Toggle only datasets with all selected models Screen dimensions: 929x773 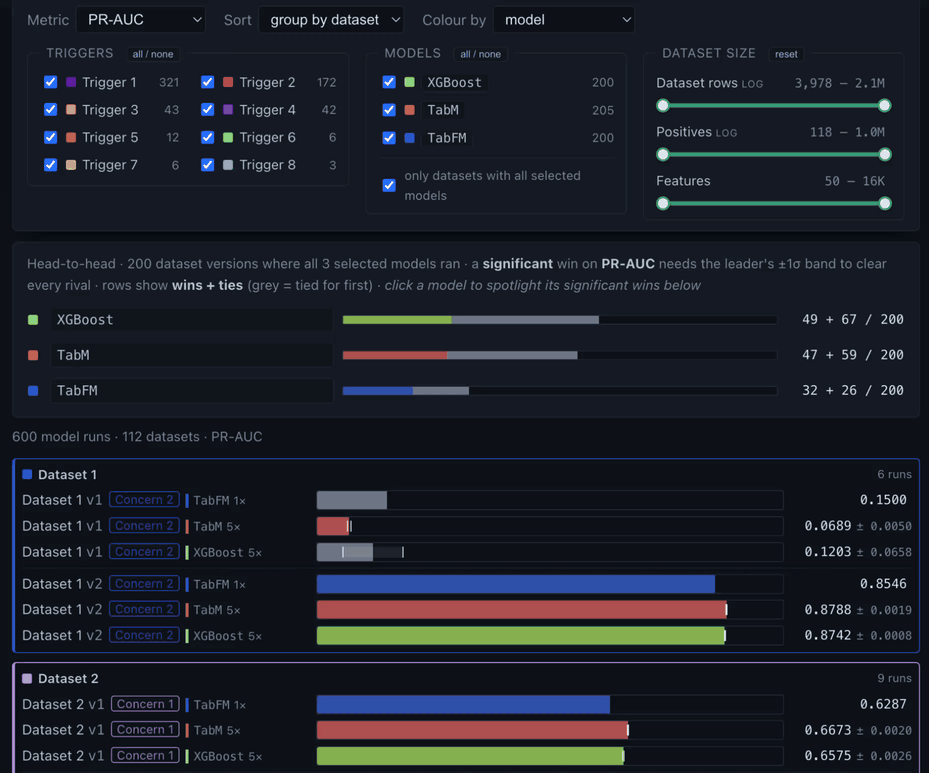point(389,185)
